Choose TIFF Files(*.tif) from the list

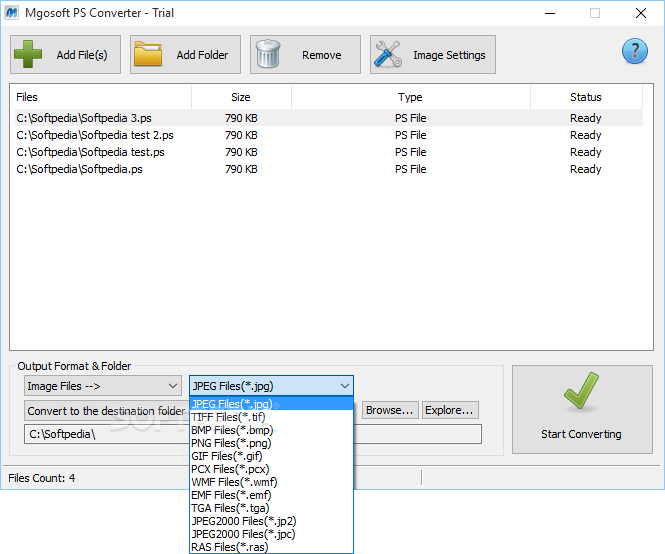click(271, 417)
